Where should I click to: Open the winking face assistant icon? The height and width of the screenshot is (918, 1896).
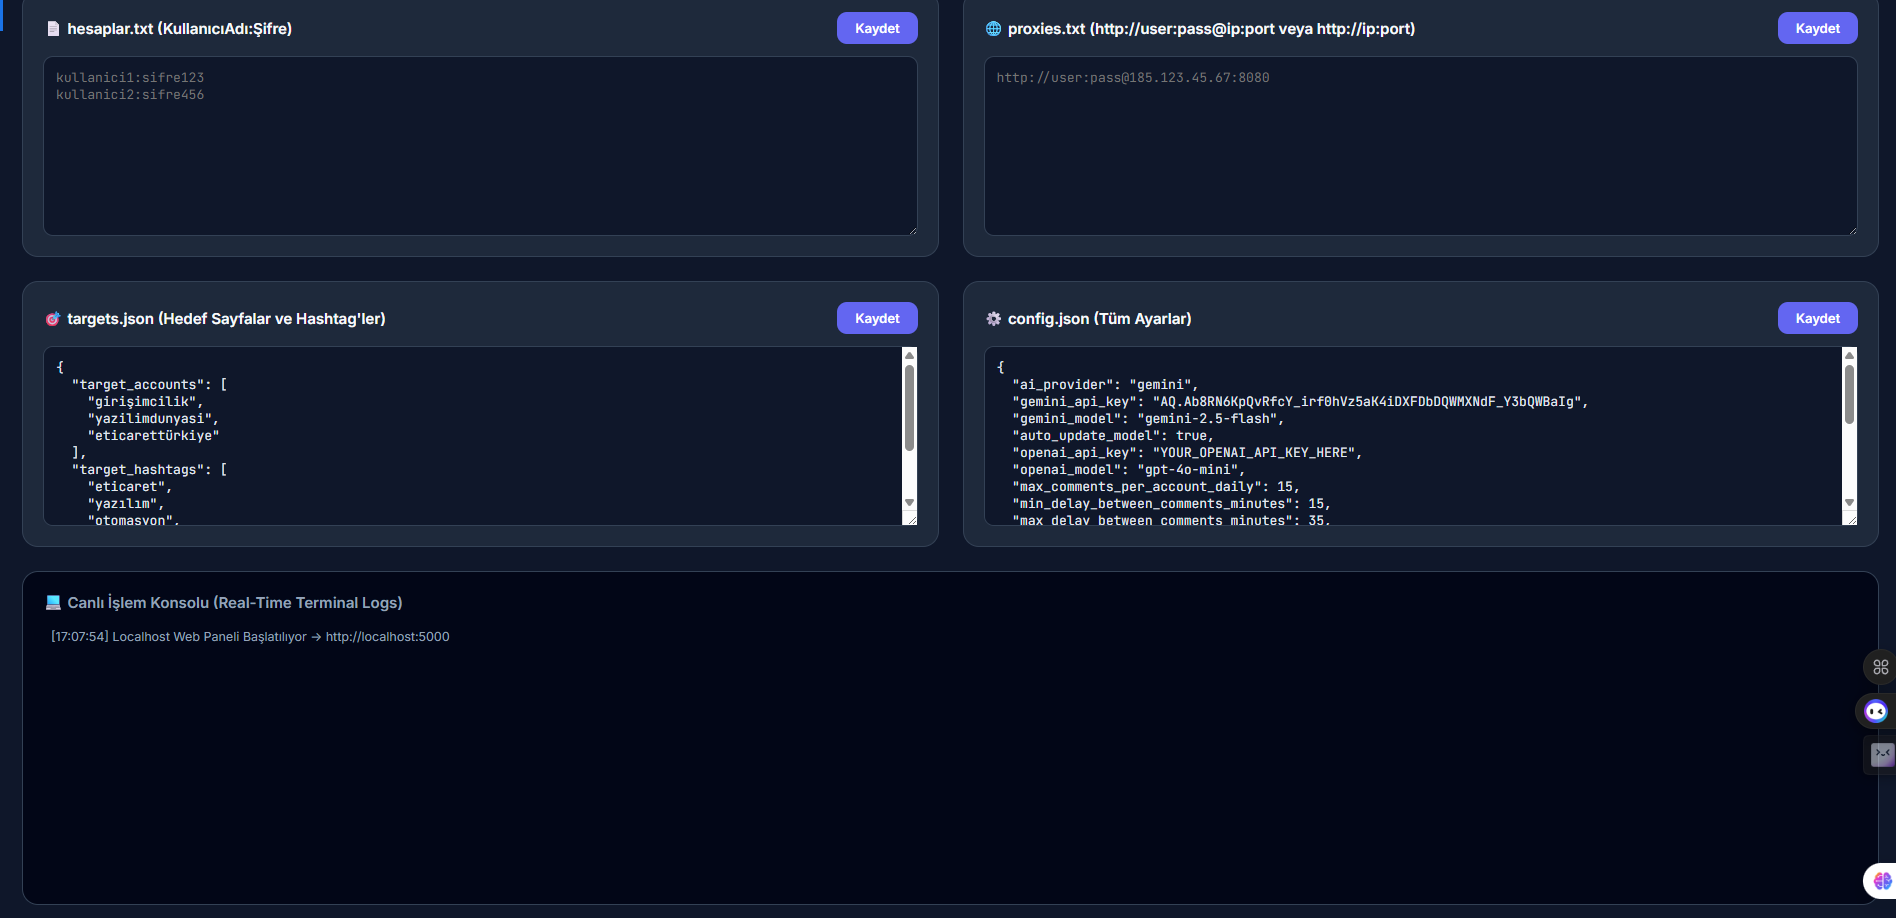click(1876, 711)
